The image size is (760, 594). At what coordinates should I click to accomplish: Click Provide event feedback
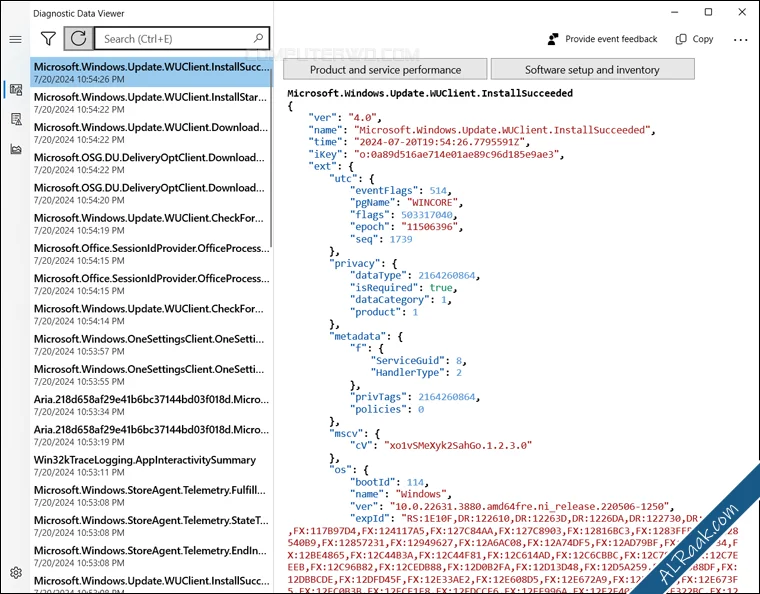point(602,39)
